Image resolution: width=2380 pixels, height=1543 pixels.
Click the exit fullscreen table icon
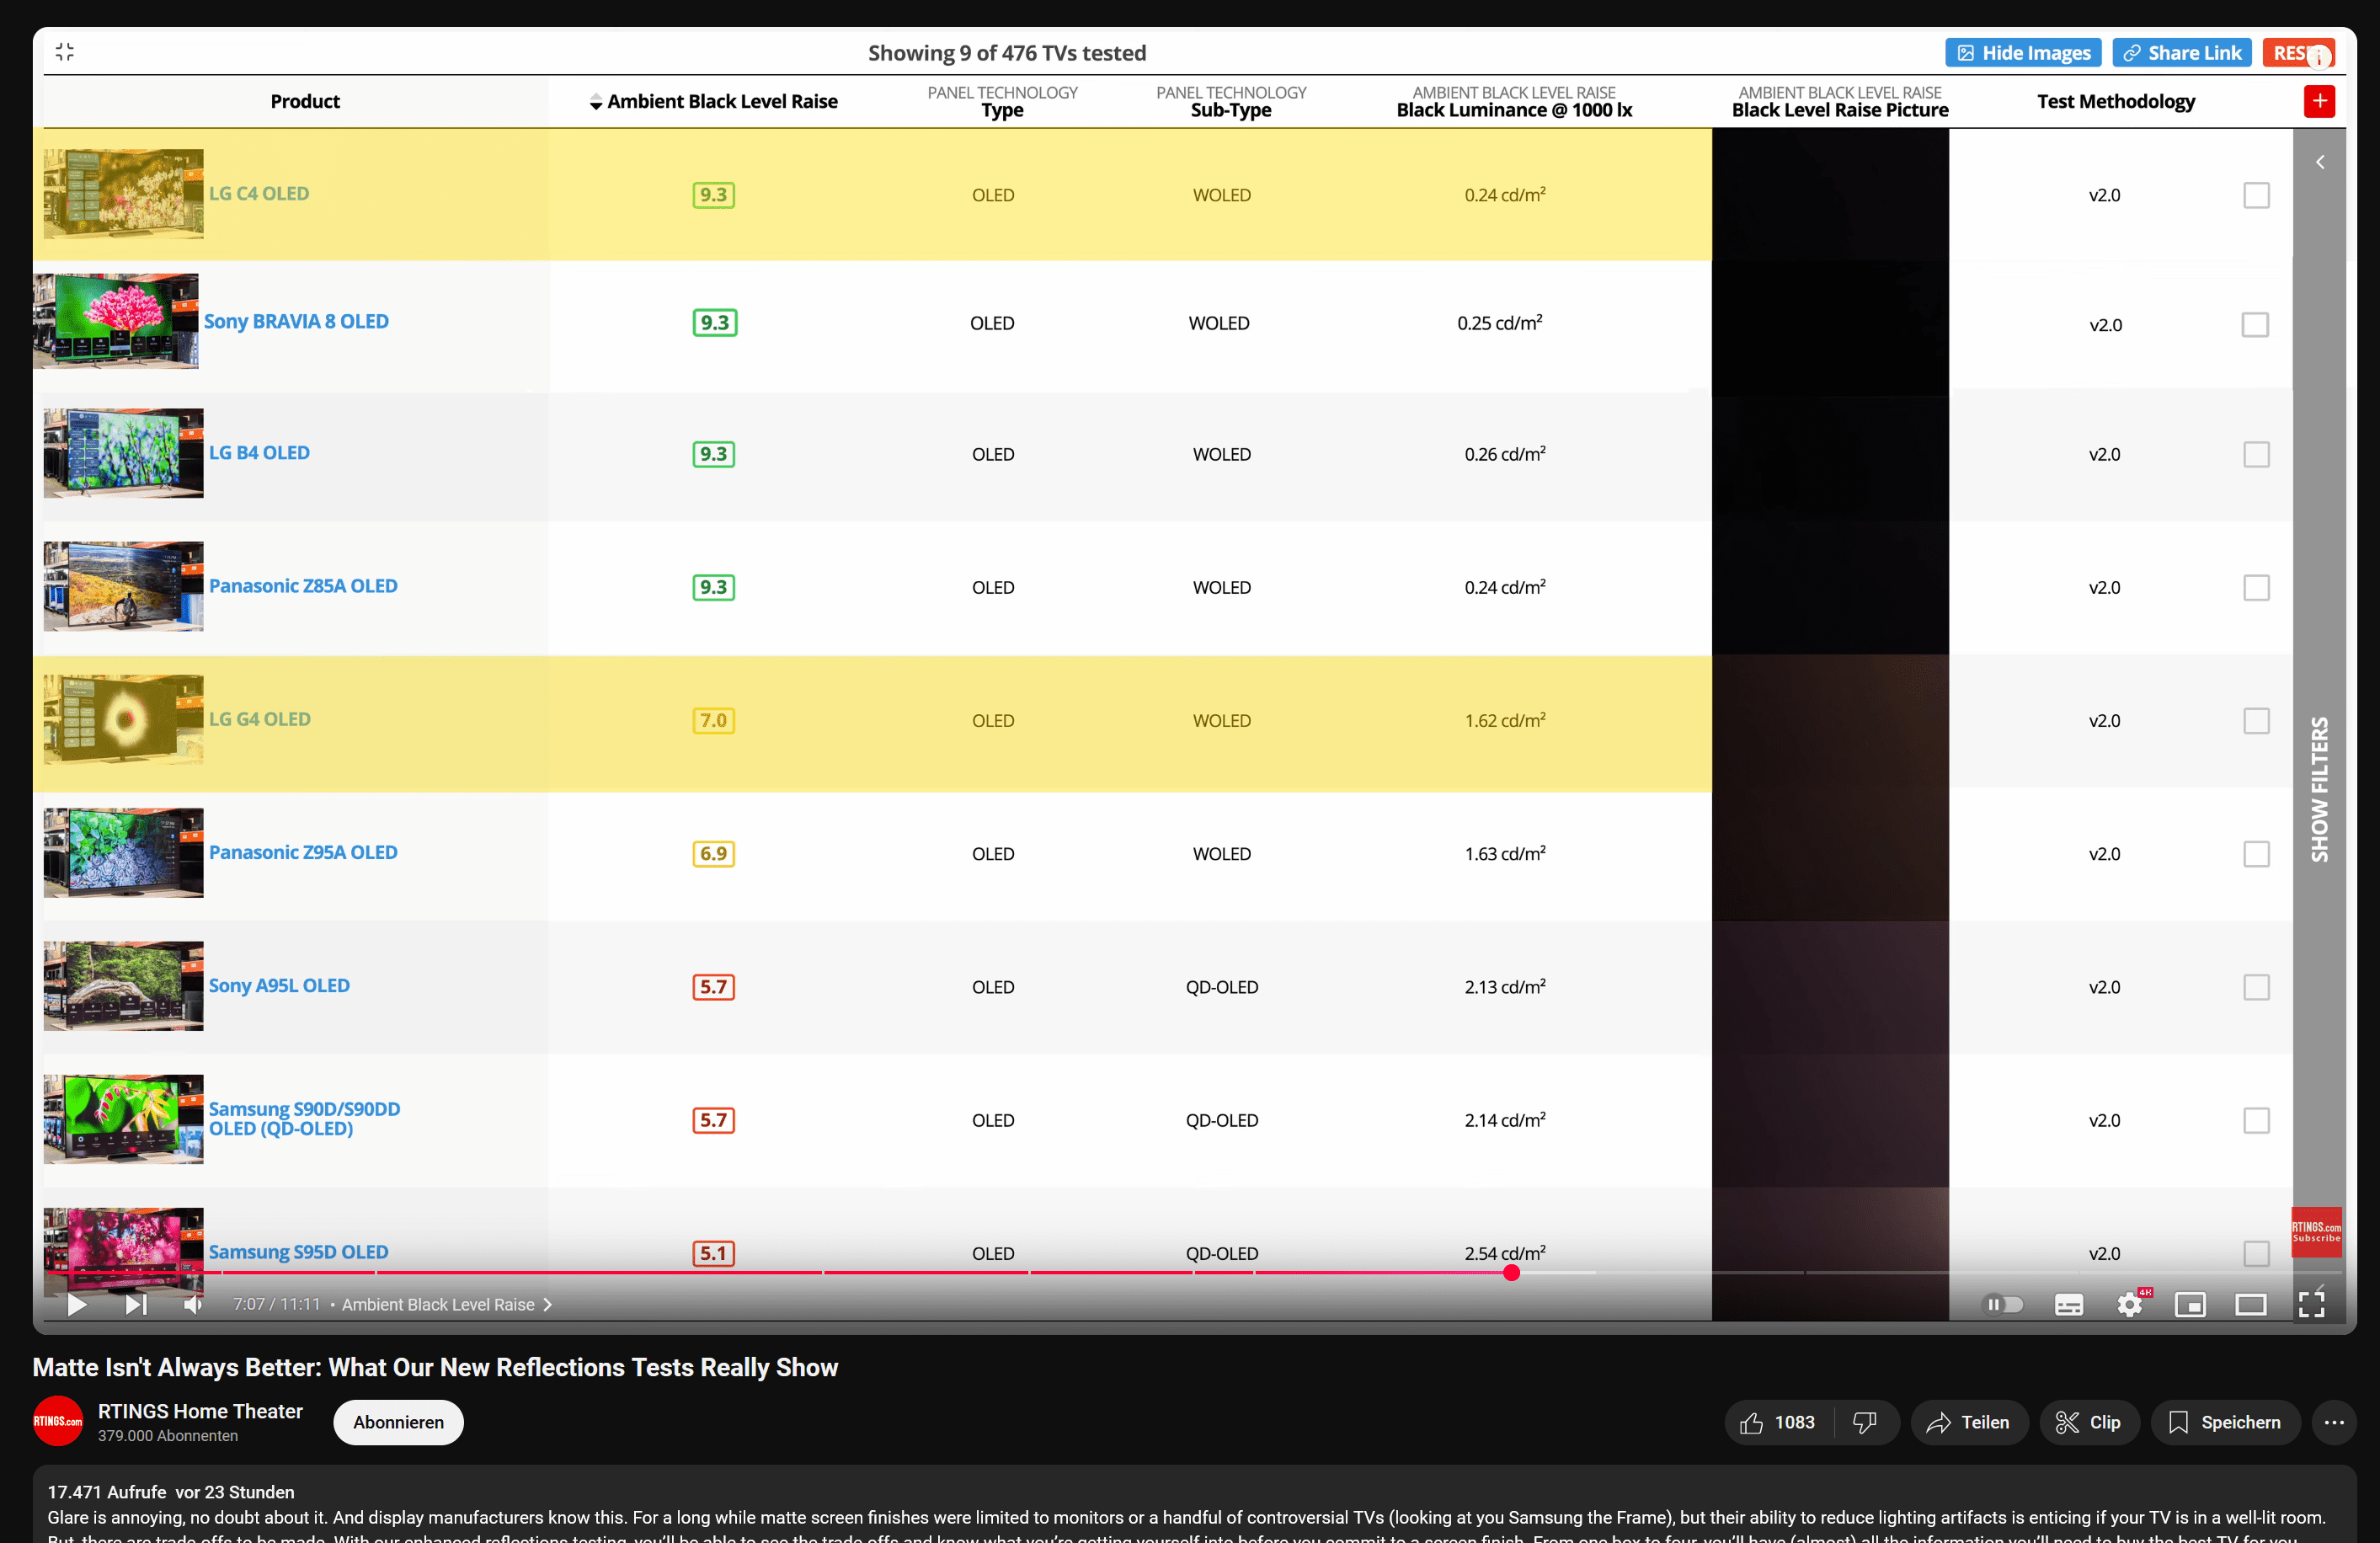click(x=65, y=51)
